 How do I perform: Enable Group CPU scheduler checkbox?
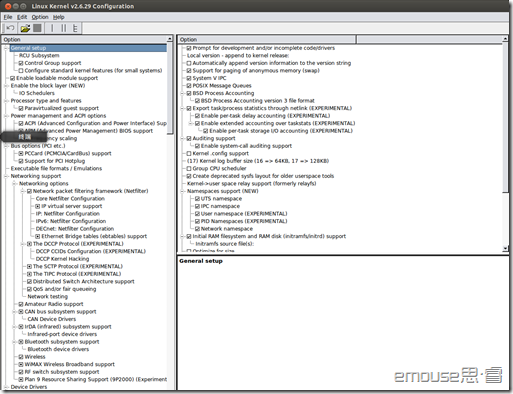click(189, 169)
